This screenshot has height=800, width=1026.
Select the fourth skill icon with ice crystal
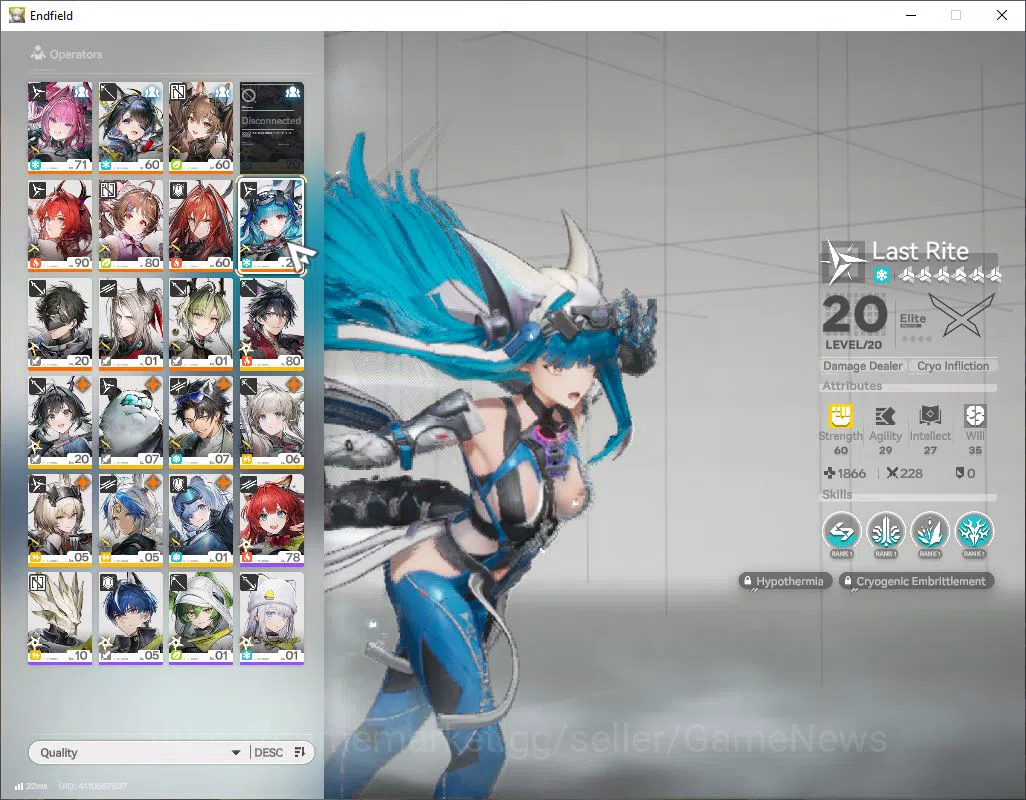pyautogui.click(x=974, y=531)
